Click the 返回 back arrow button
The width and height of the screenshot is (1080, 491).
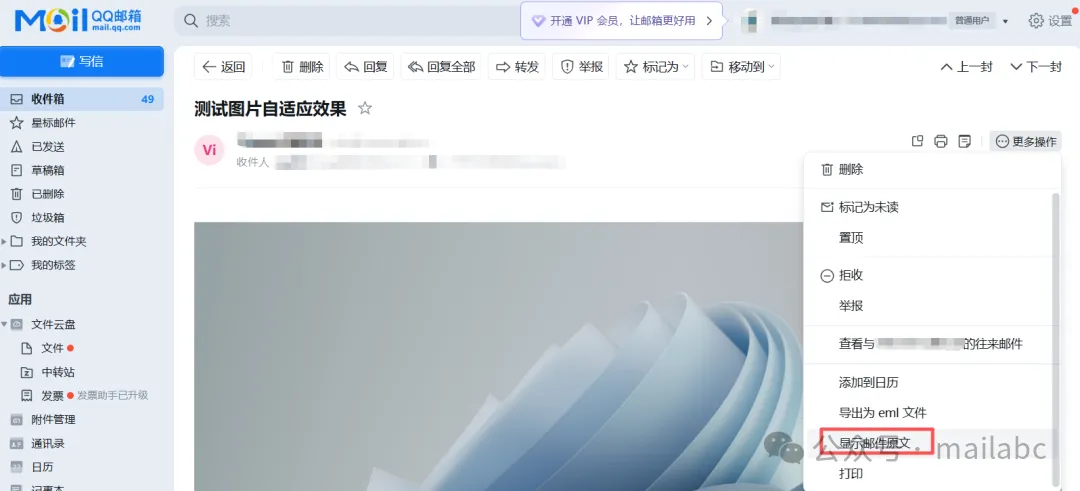point(223,67)
